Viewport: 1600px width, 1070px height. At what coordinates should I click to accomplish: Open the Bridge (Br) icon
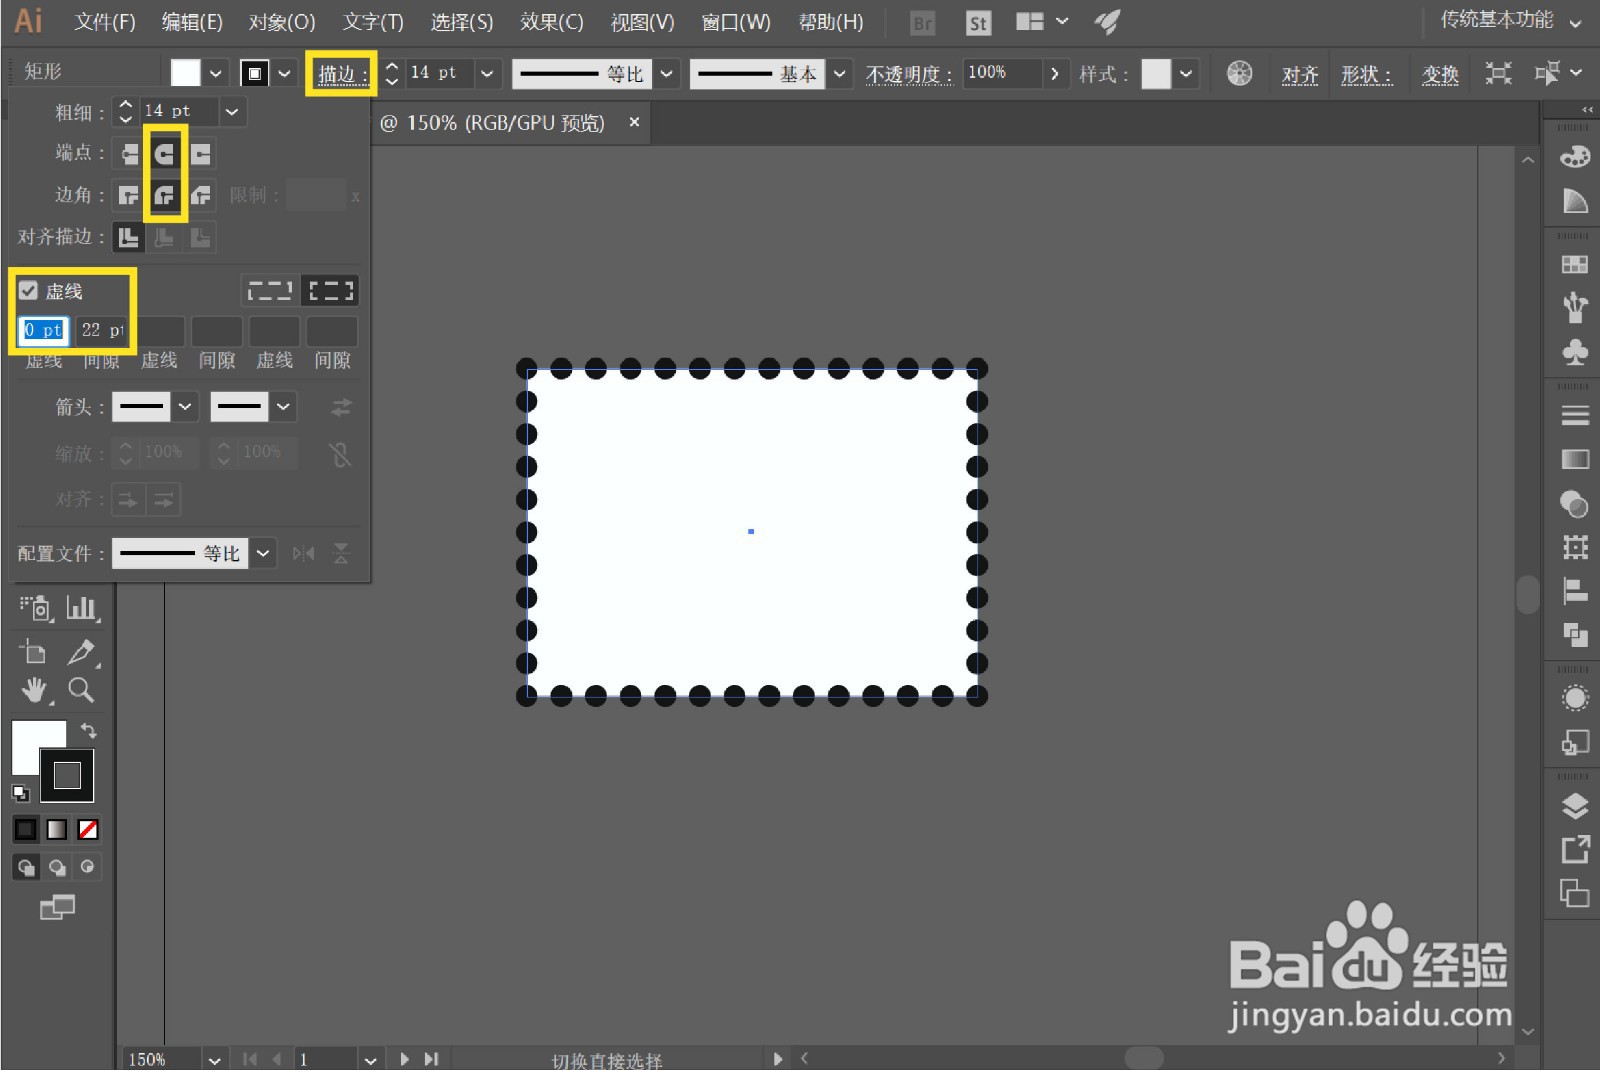[922, 23]
